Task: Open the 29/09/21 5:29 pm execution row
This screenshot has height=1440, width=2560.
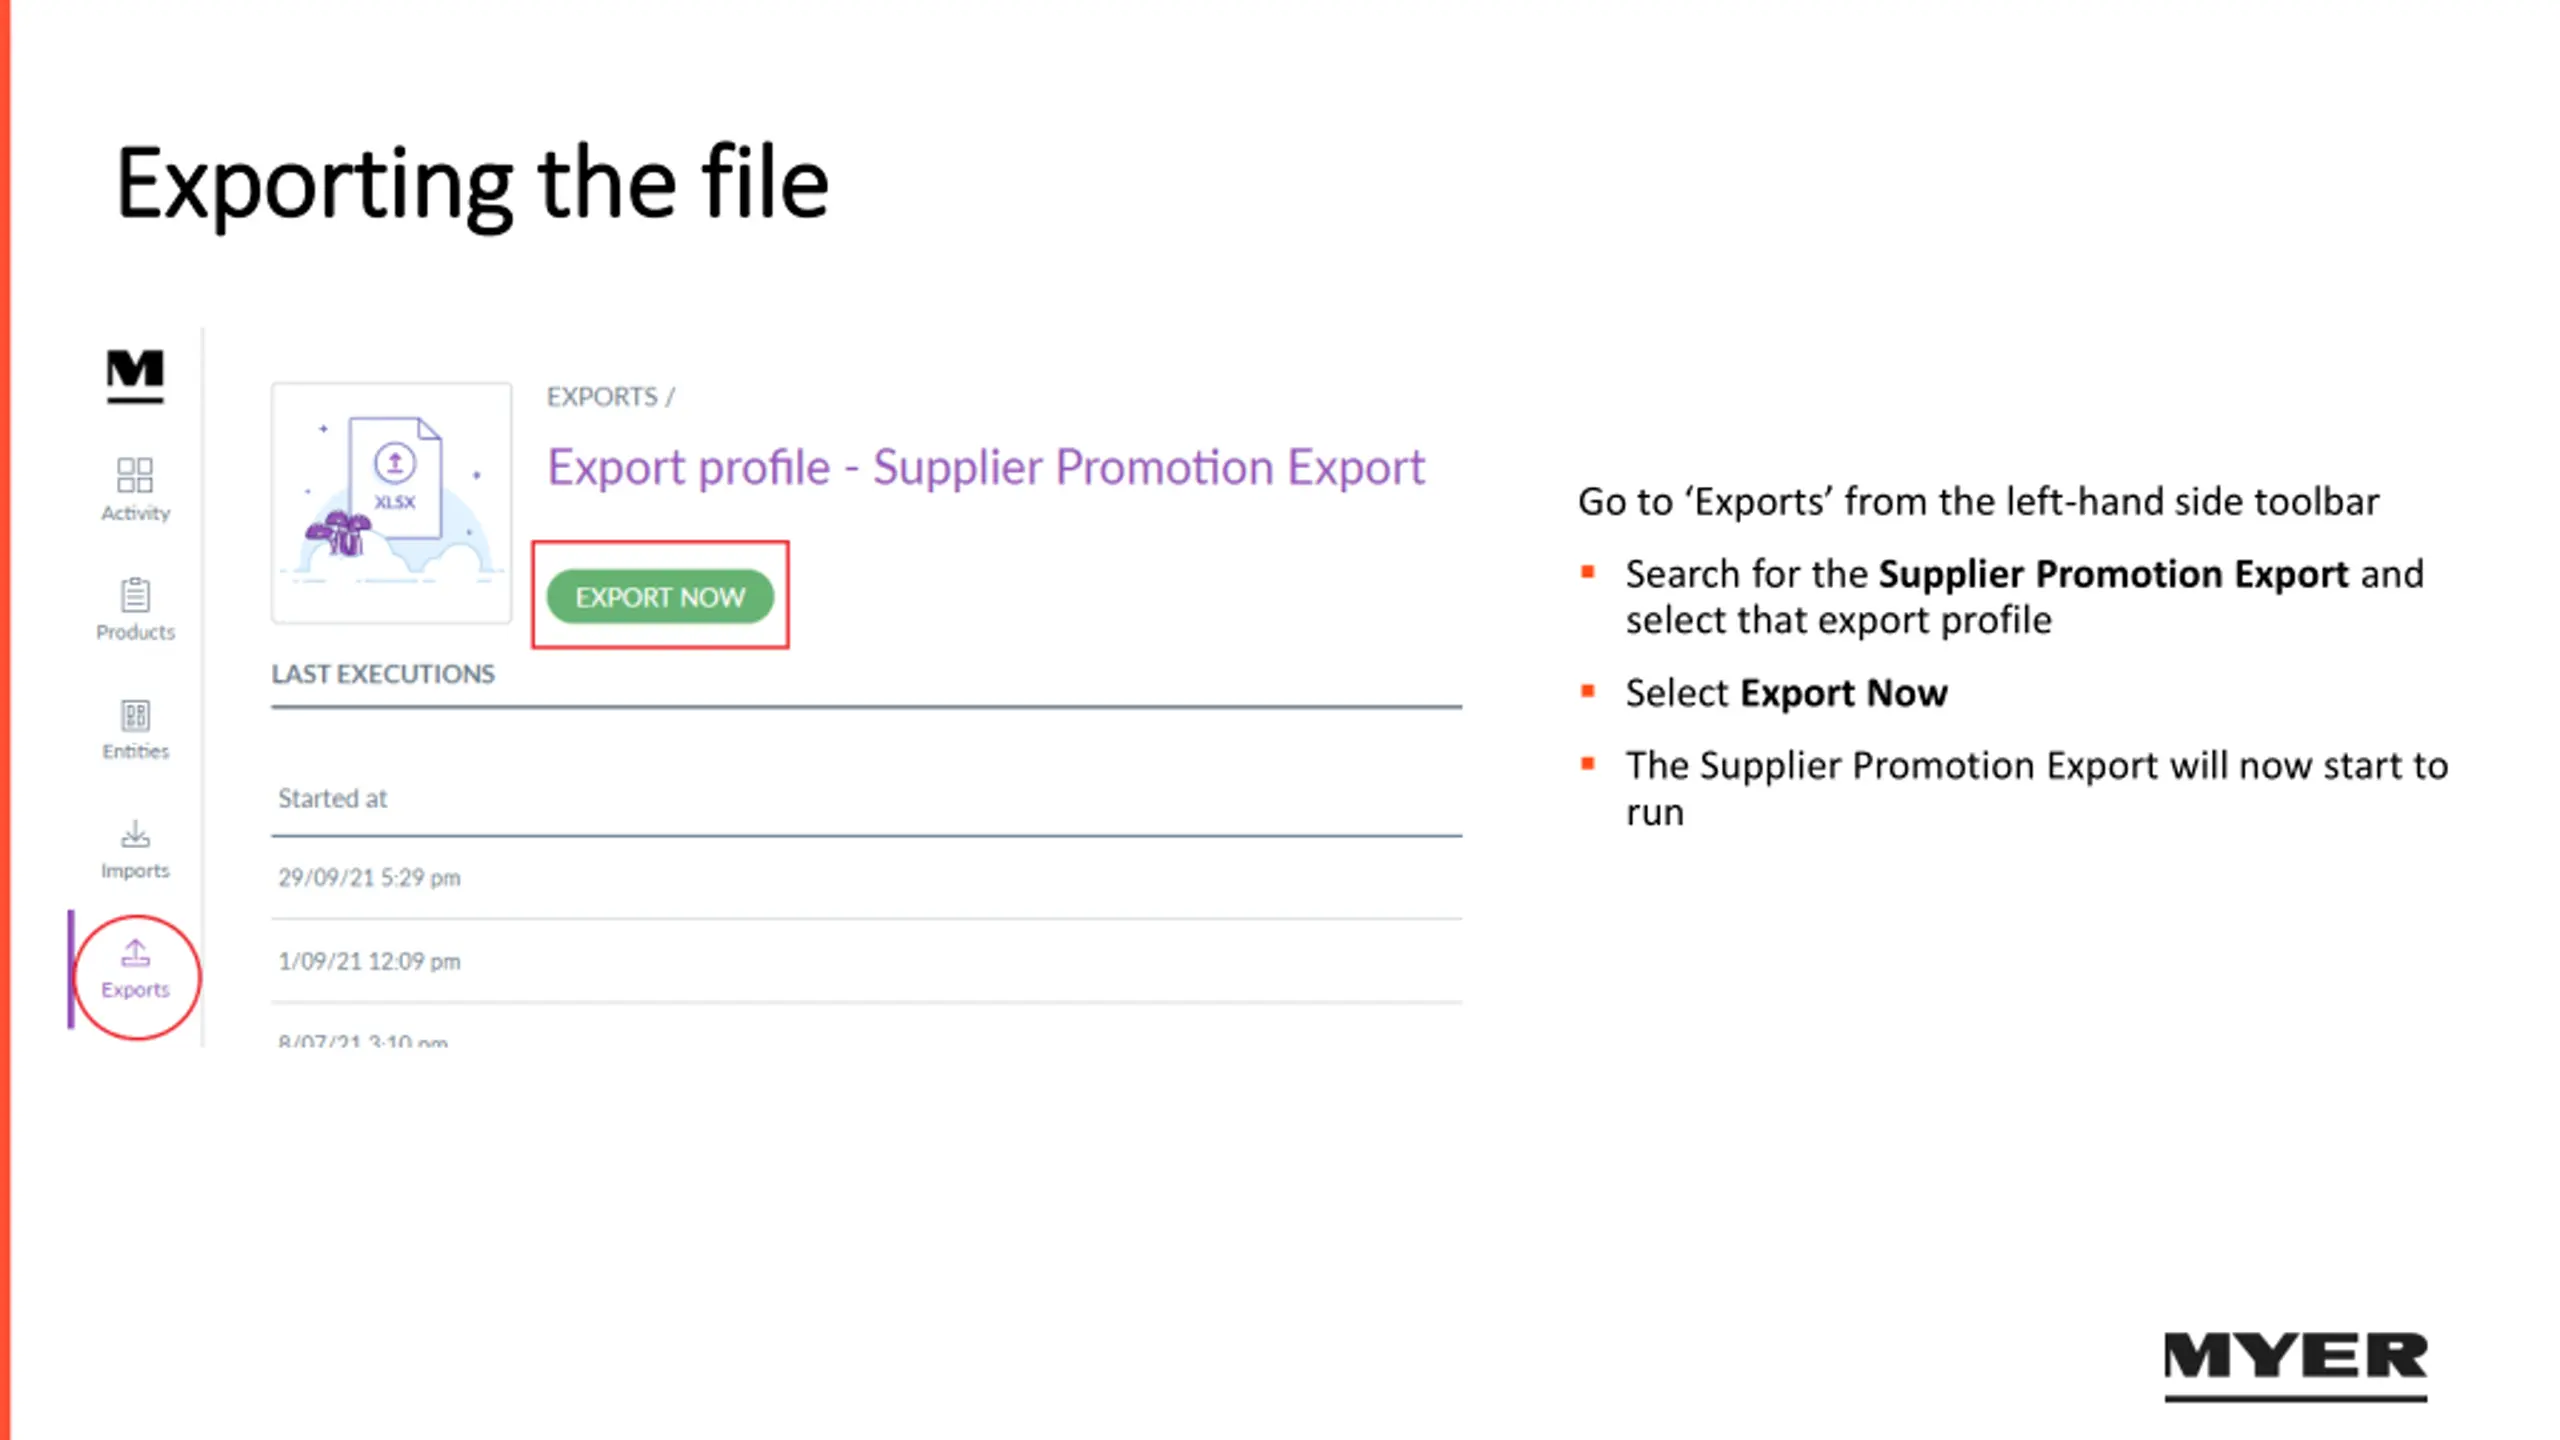Action: [866, 878]
